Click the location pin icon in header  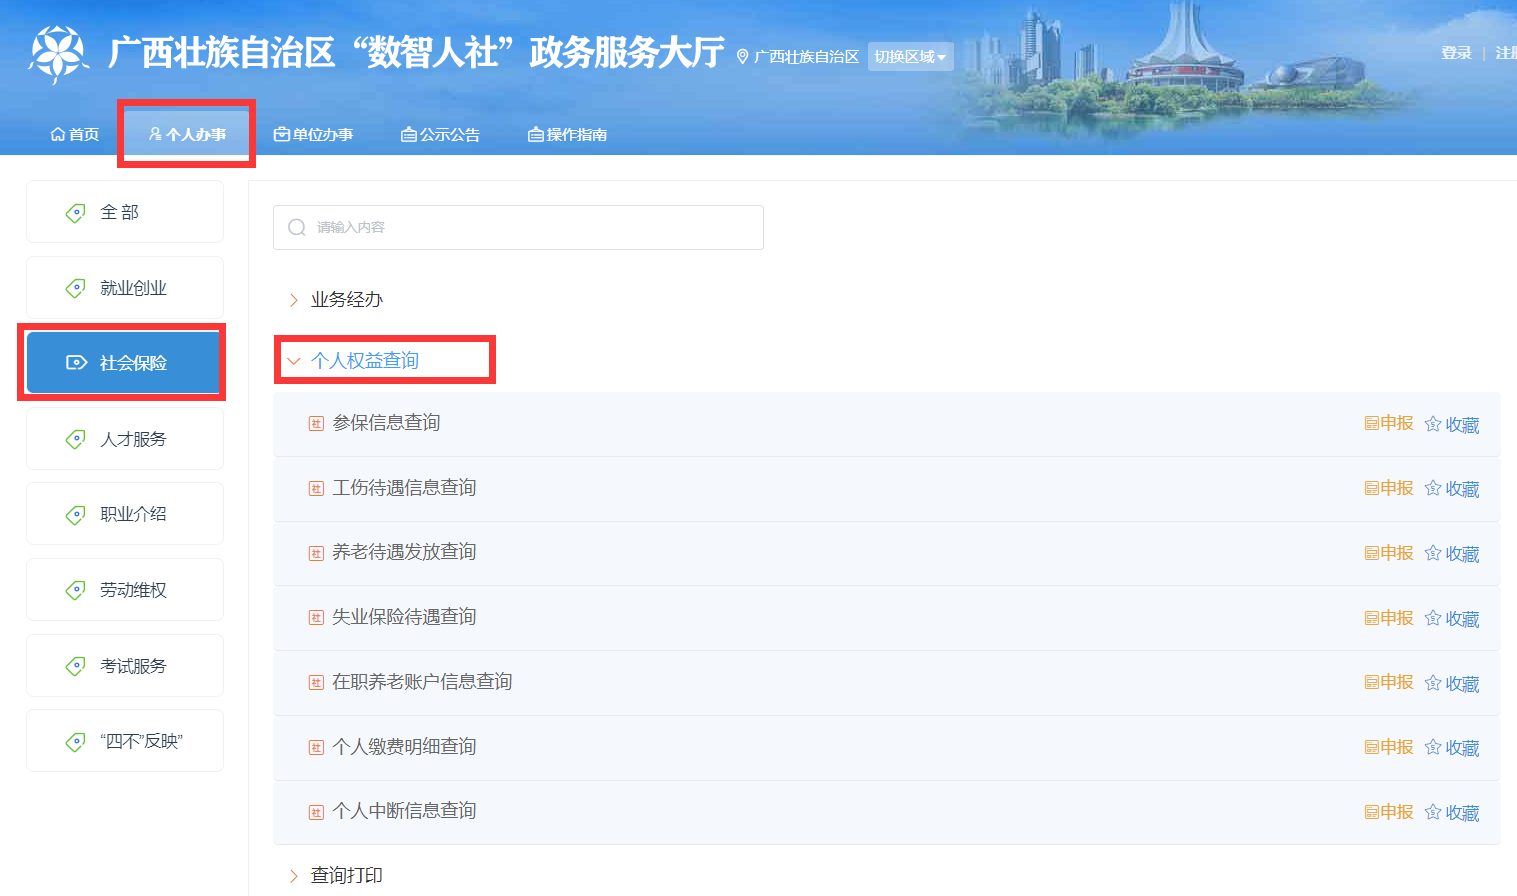pos(742,57)
